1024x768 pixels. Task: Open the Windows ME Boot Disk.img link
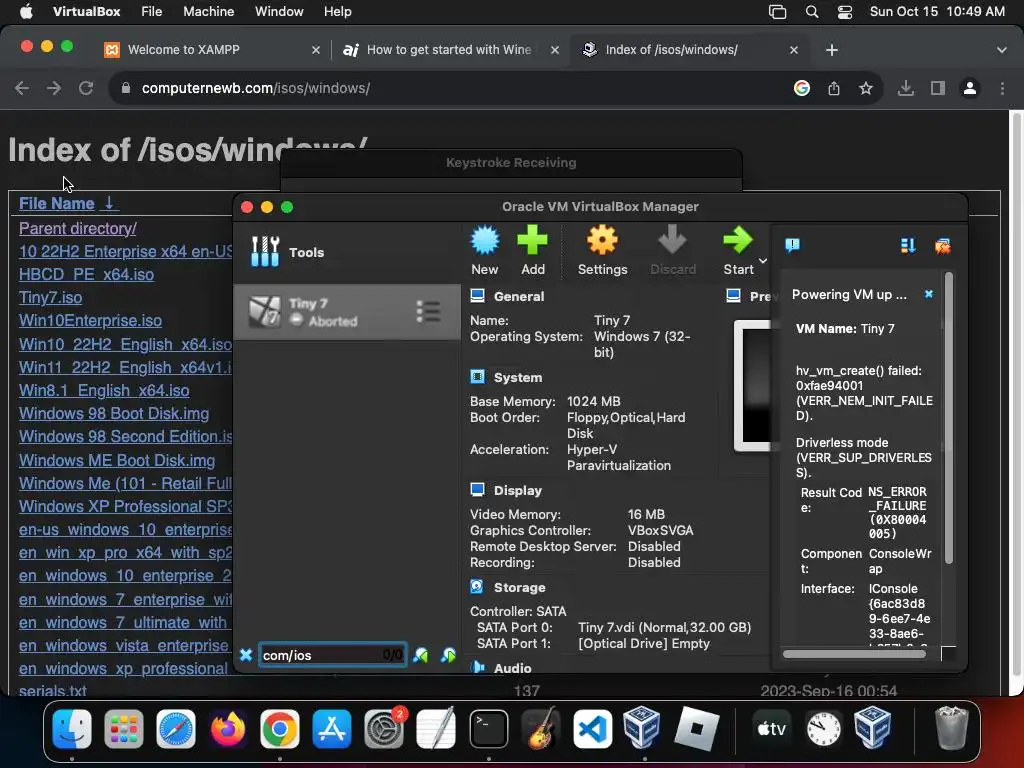117,460
